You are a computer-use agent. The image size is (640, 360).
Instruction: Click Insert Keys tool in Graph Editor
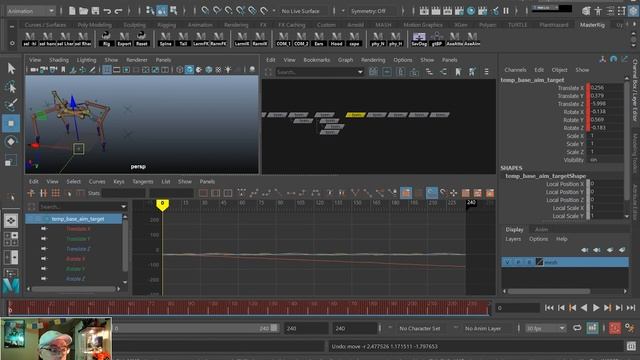tap(43, 193)
